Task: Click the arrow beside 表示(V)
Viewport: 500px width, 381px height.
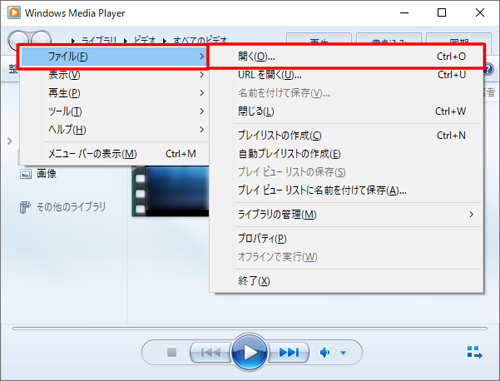Action: pos(202,75)
